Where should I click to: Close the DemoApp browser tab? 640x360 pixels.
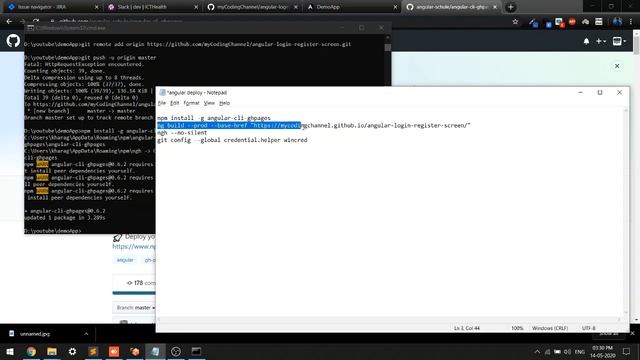click(x=395, y=7)
